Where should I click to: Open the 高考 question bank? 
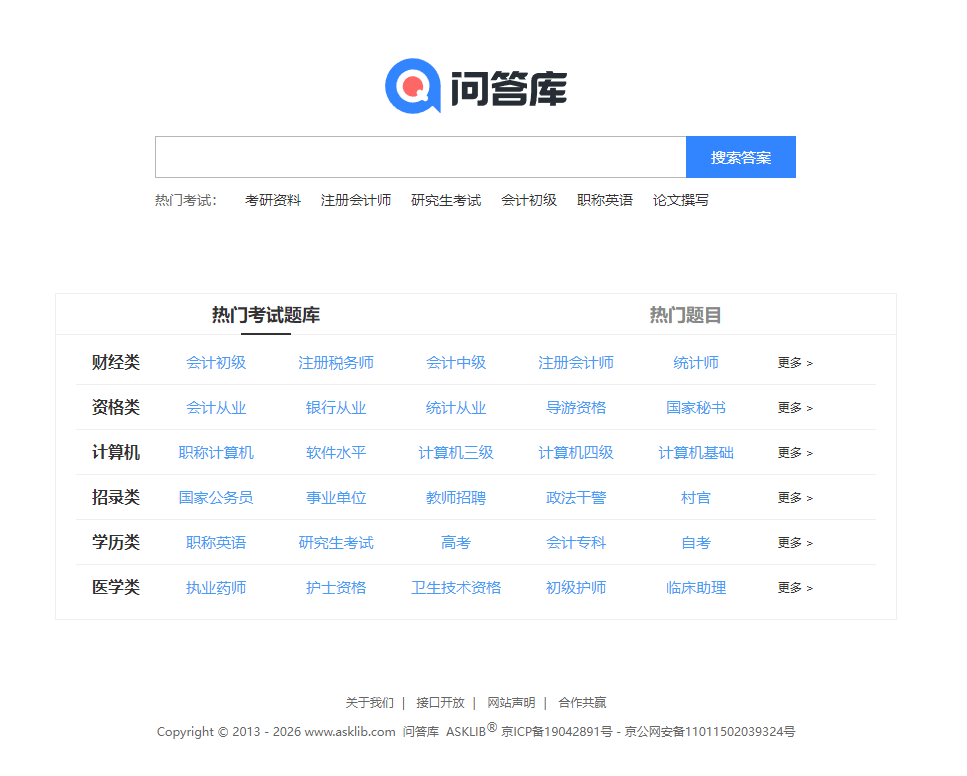456,543
